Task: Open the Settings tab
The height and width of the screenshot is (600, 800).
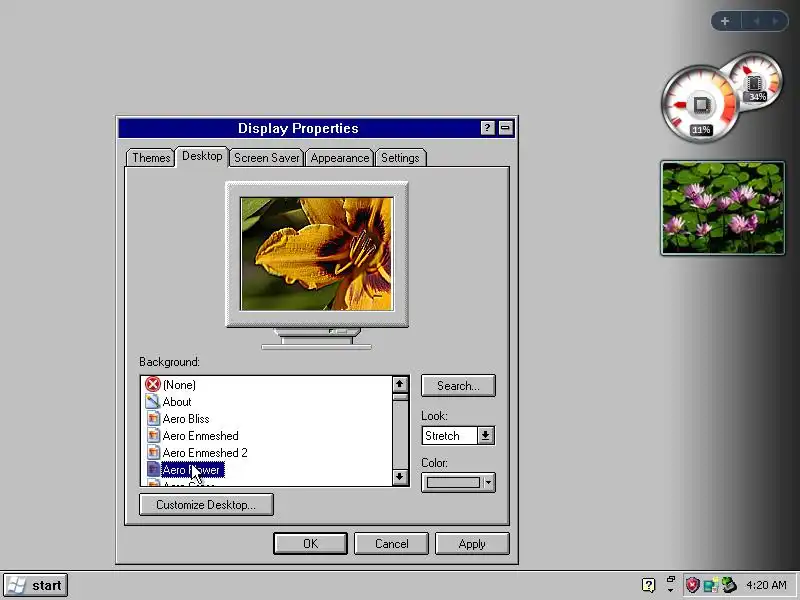Action: point(400,158)
